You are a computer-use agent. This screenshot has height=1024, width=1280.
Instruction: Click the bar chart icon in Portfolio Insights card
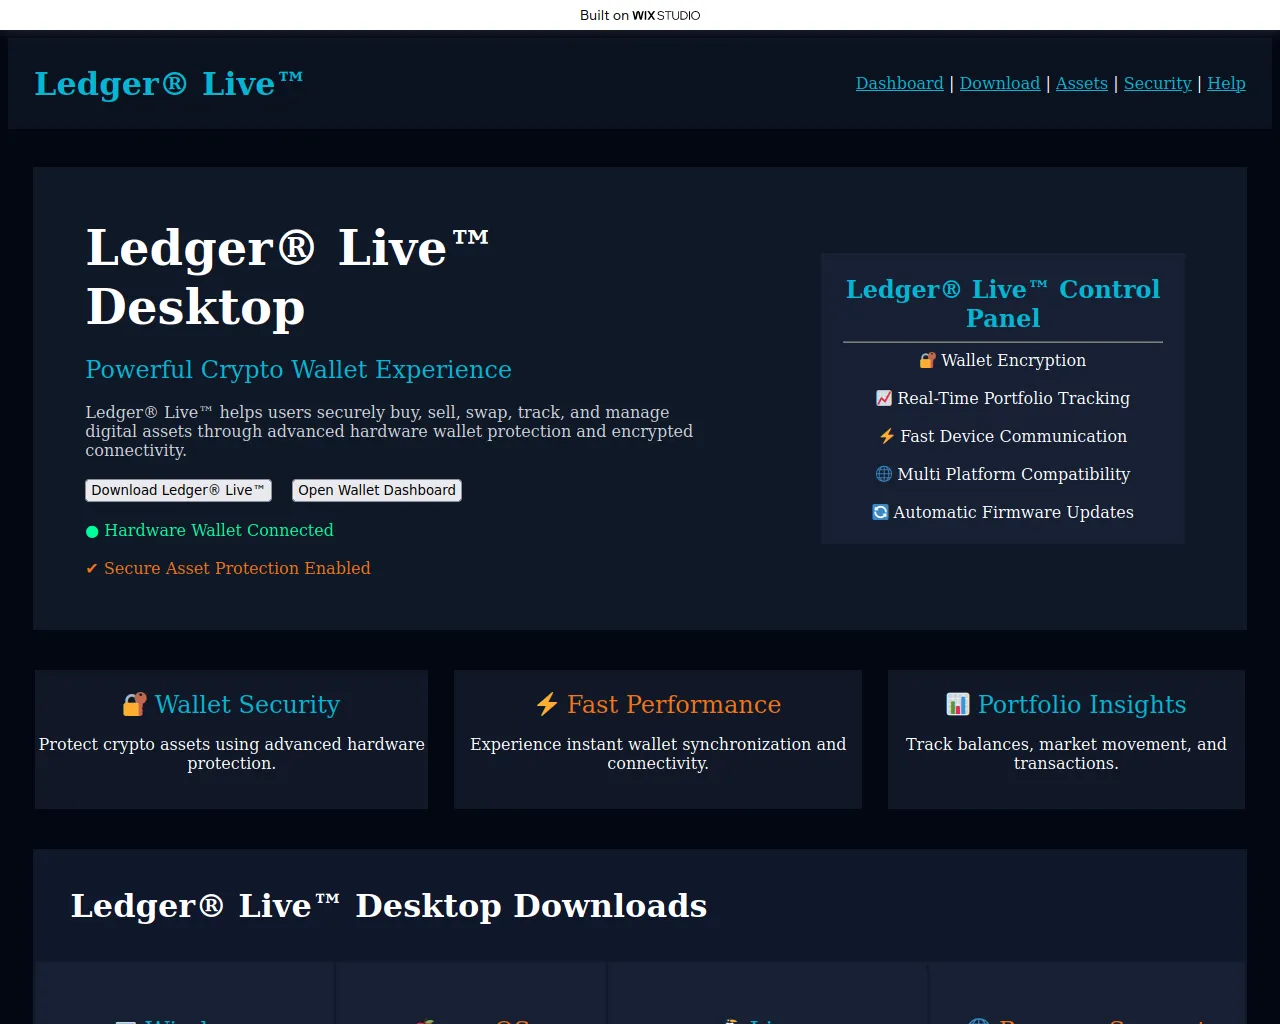coord(958,704)
